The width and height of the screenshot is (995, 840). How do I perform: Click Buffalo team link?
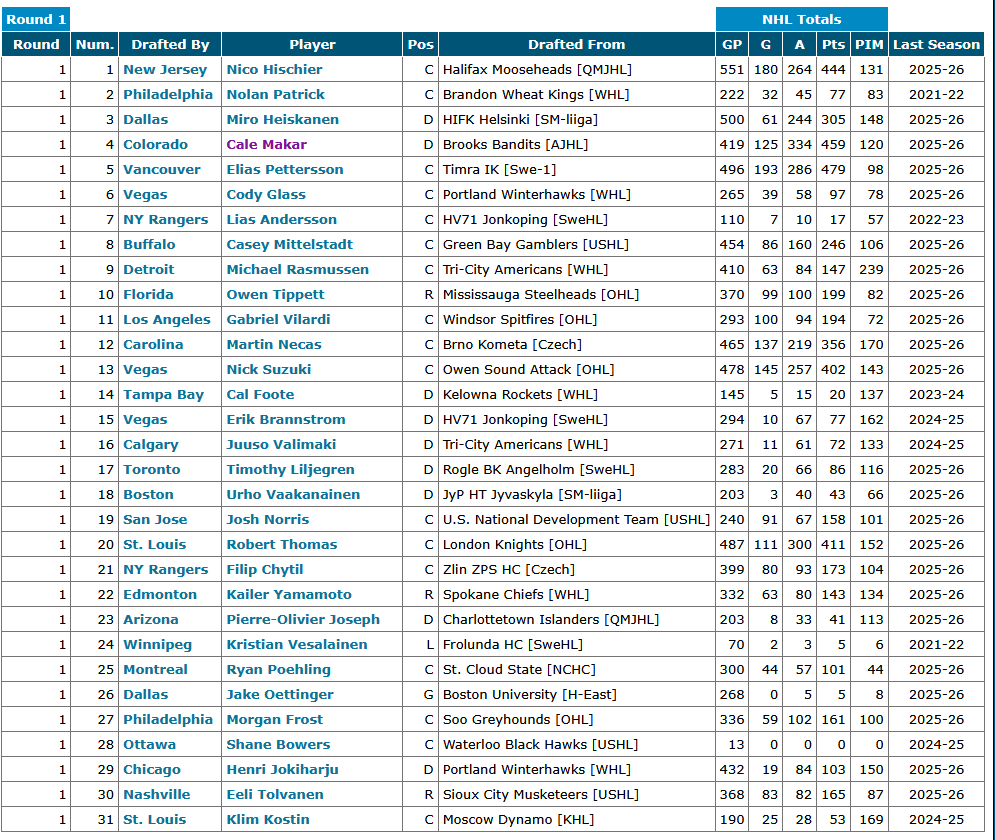149,244
